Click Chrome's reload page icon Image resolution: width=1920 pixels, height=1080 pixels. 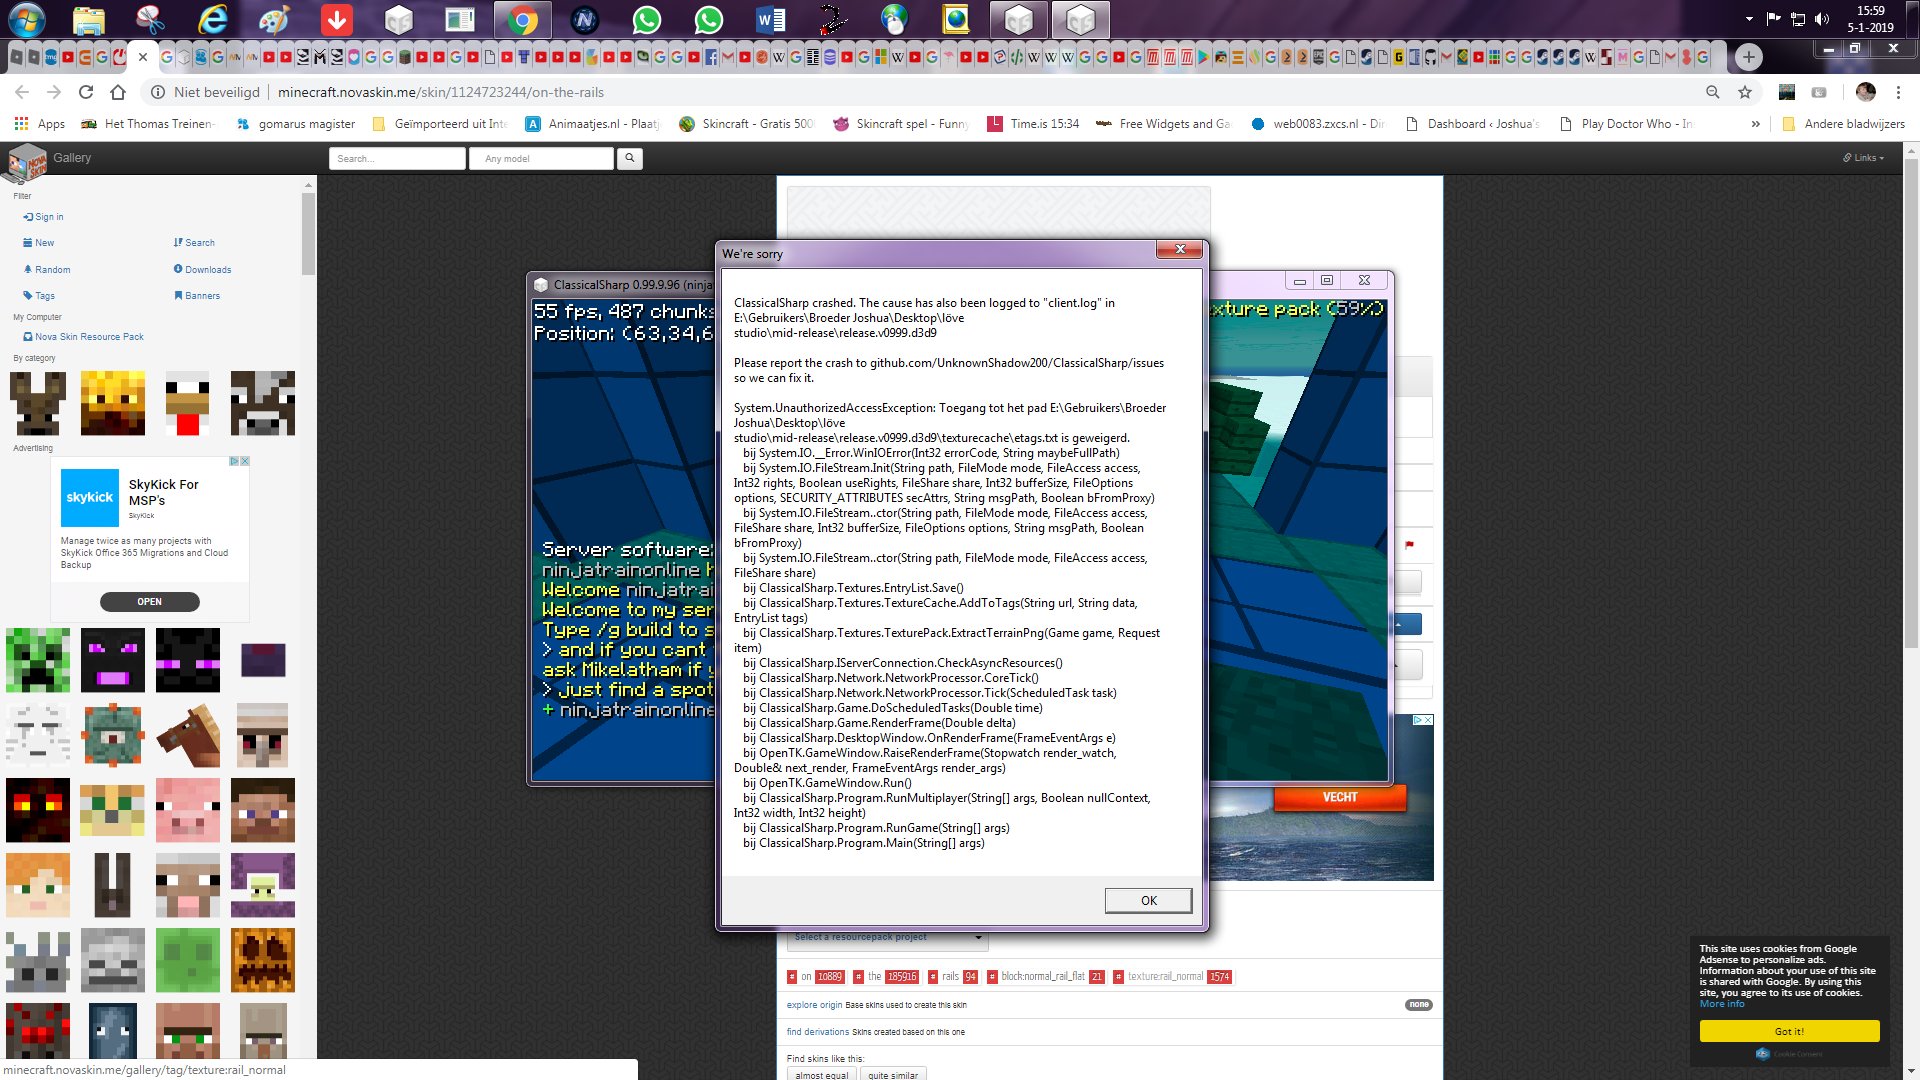[x=86, y=92]
